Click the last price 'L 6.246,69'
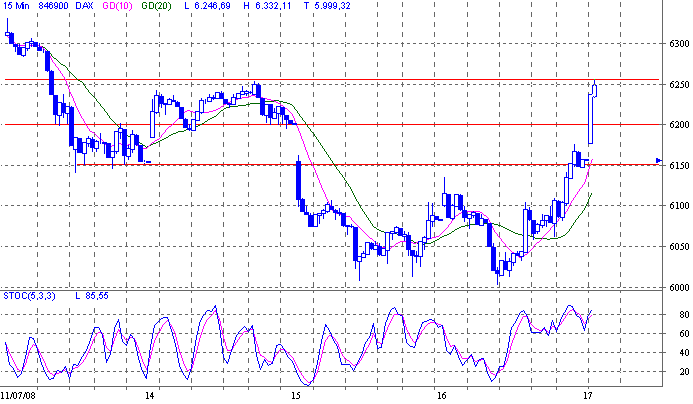The image size is (693, 404). (x=207, y=6)
